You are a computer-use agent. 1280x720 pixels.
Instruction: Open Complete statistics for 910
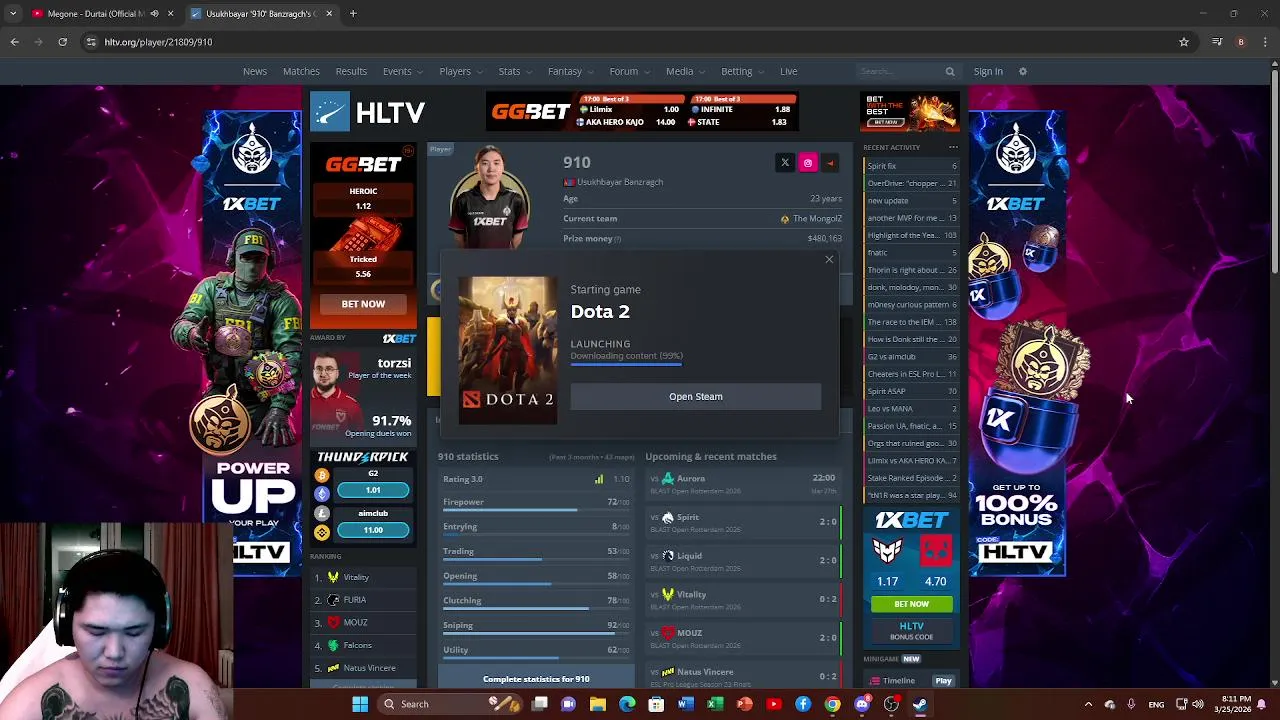(x=536, y=679)
